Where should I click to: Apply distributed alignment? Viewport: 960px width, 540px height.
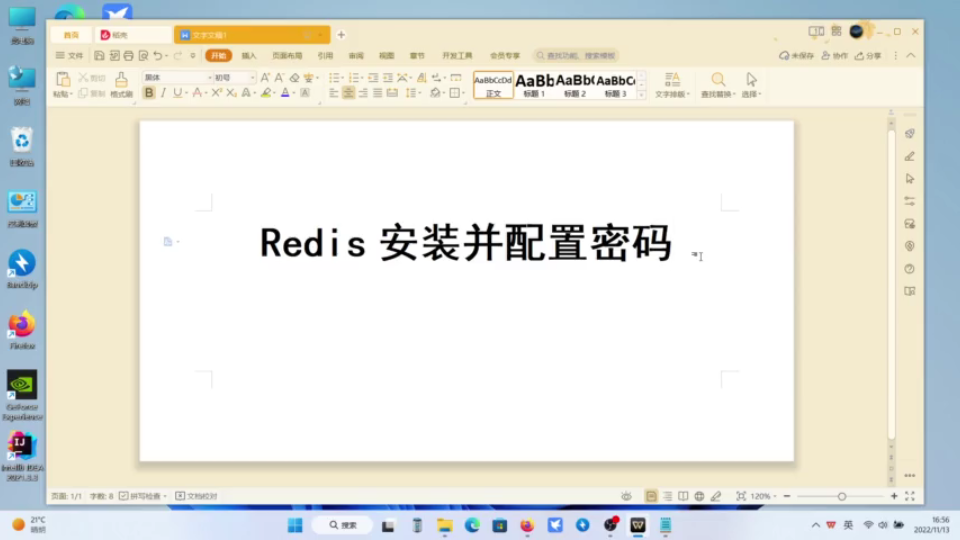pos(392,93)
